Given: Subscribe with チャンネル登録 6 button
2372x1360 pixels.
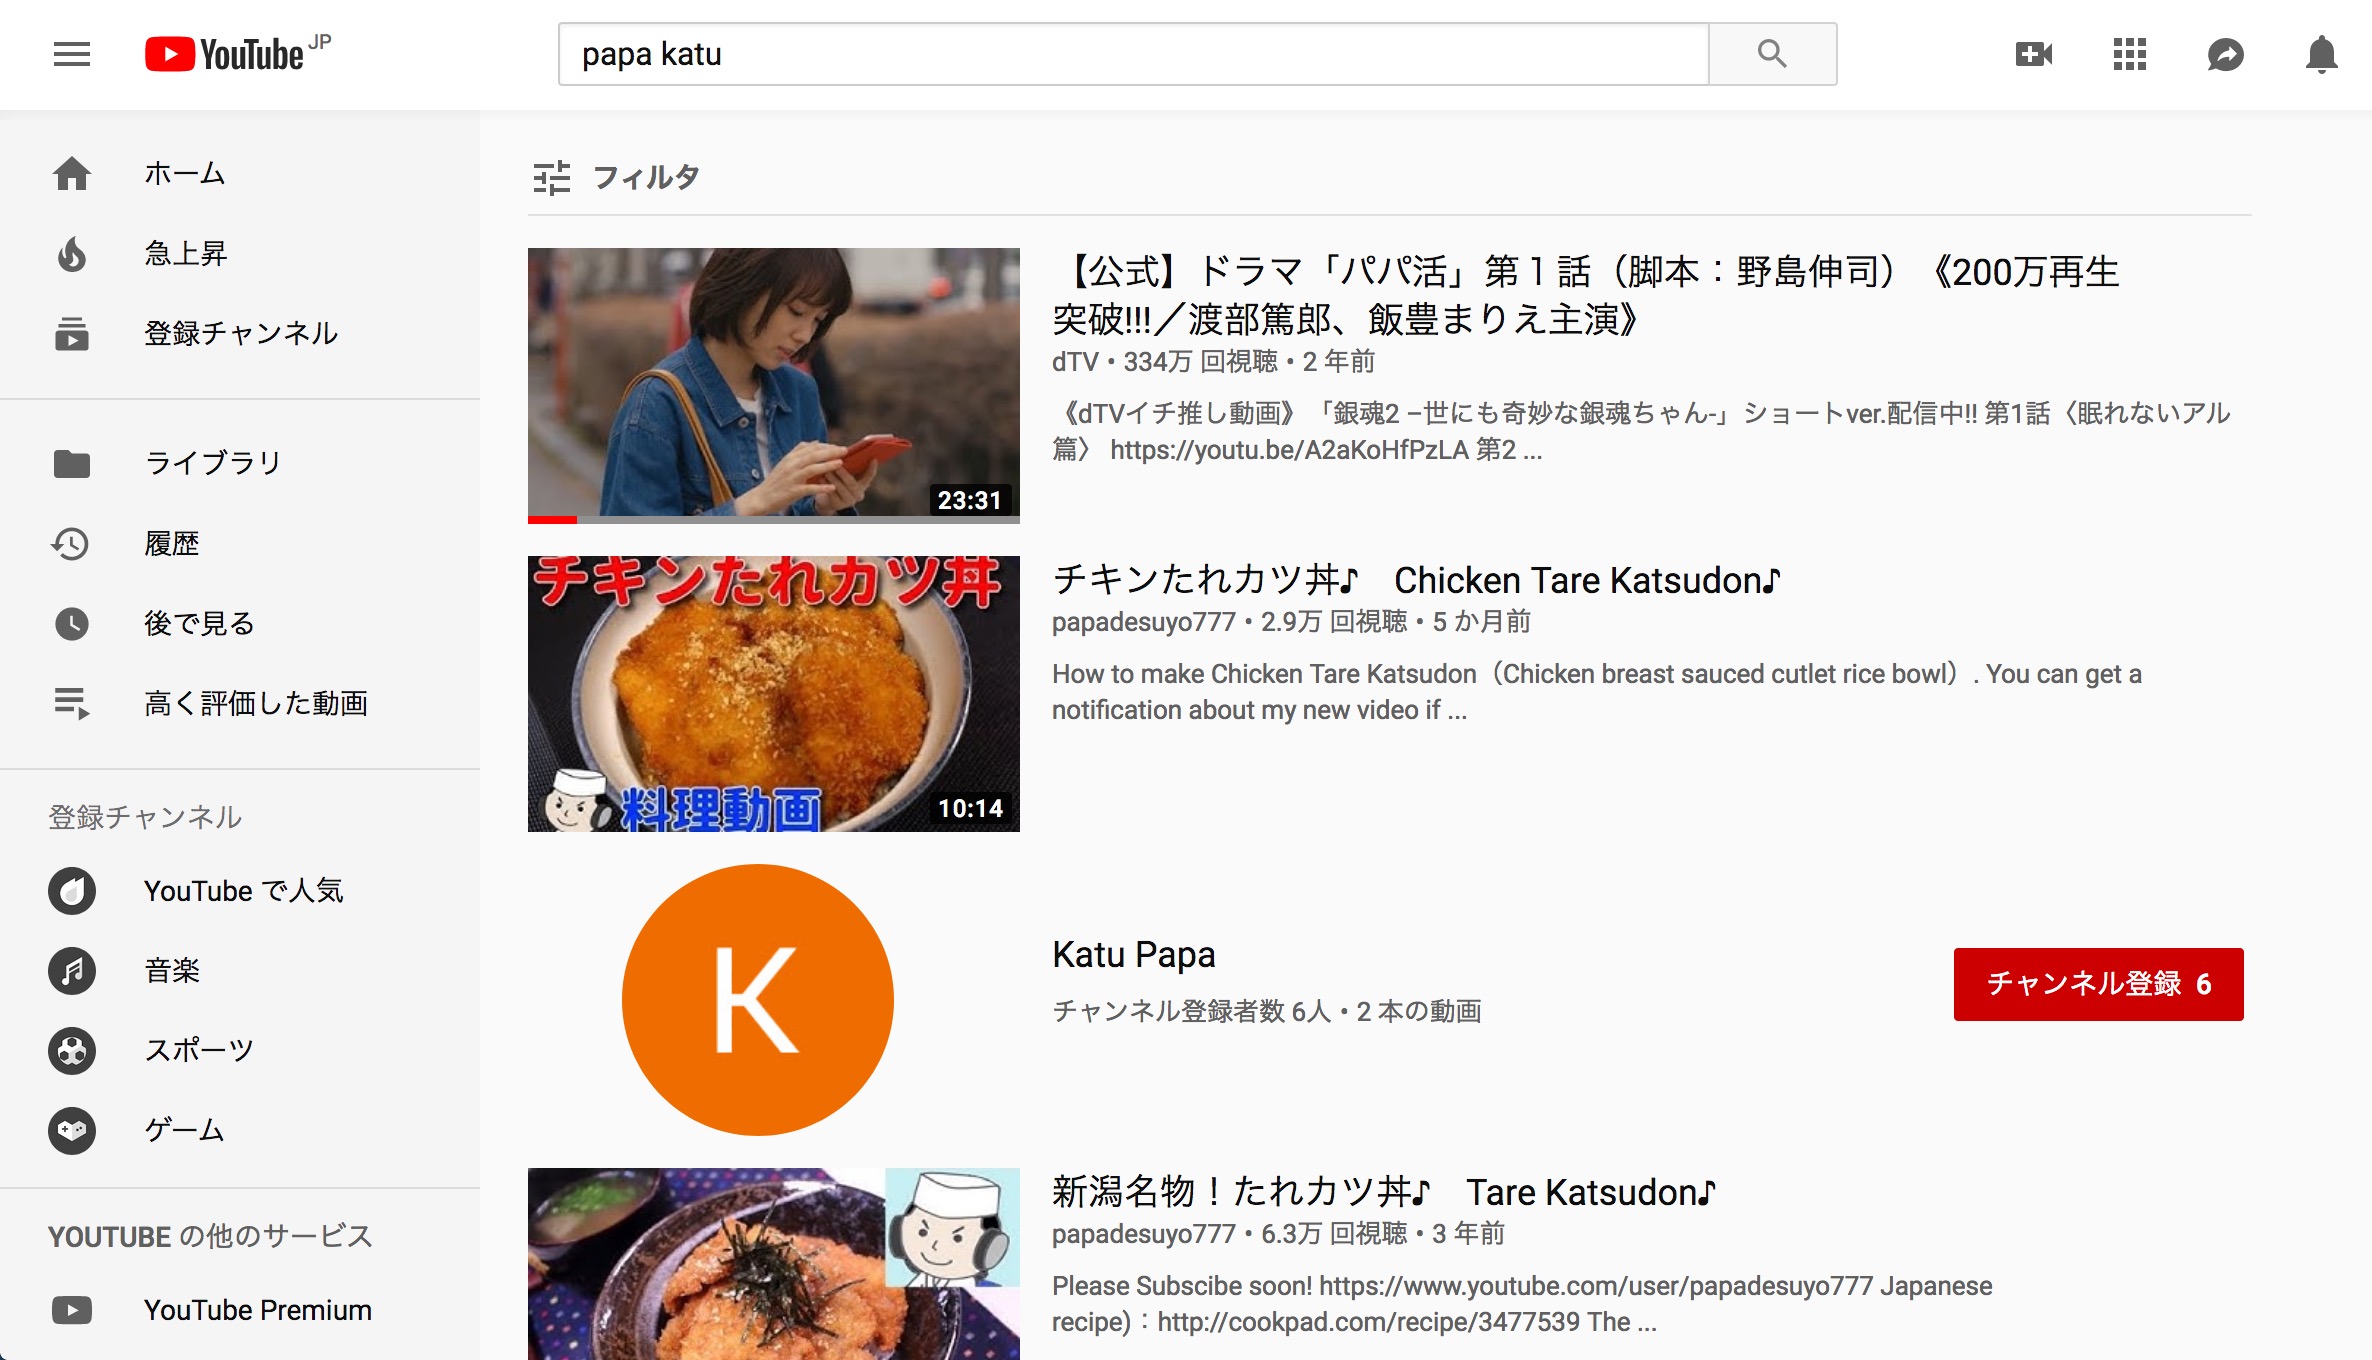Looking at the screenshot, I should pyautogui.click(x=2098, y=984).
